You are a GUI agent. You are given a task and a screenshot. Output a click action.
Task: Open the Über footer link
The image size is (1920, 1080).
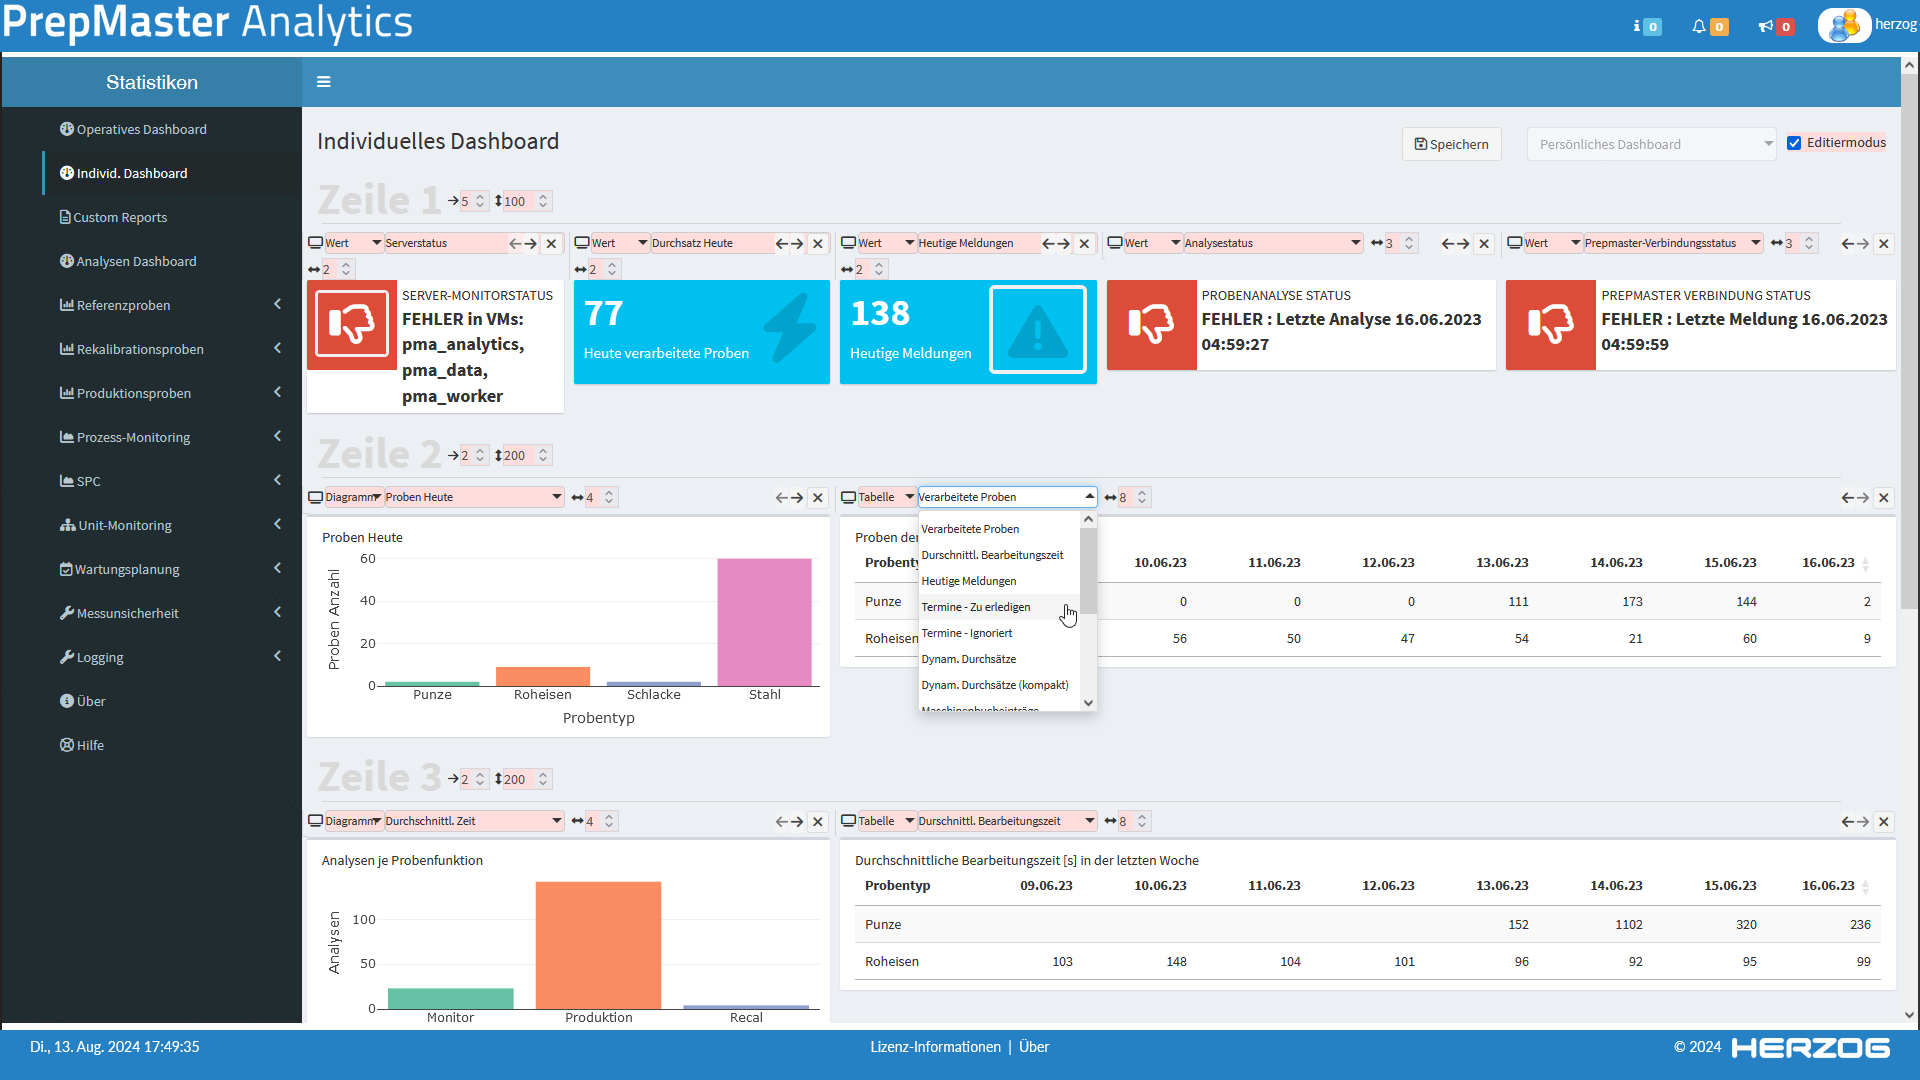point(1034,1047)
